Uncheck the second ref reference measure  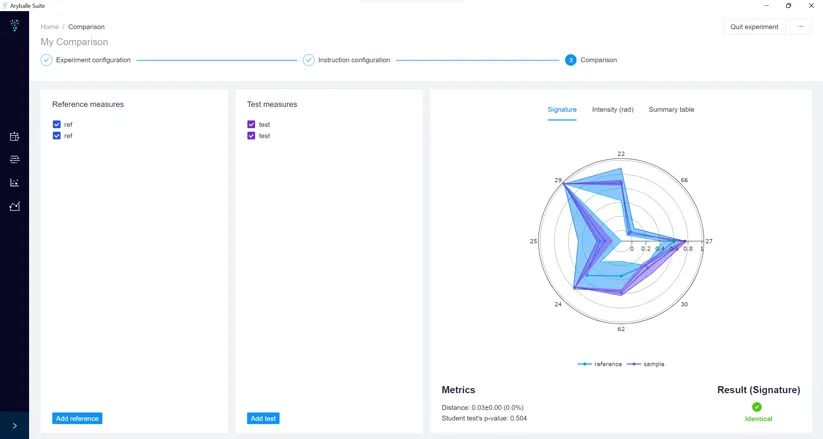(57, 135)
